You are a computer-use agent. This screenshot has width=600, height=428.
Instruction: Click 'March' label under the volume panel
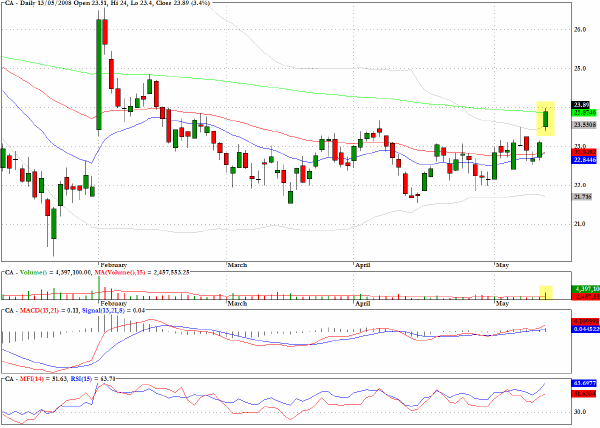(x=237, y=303)
